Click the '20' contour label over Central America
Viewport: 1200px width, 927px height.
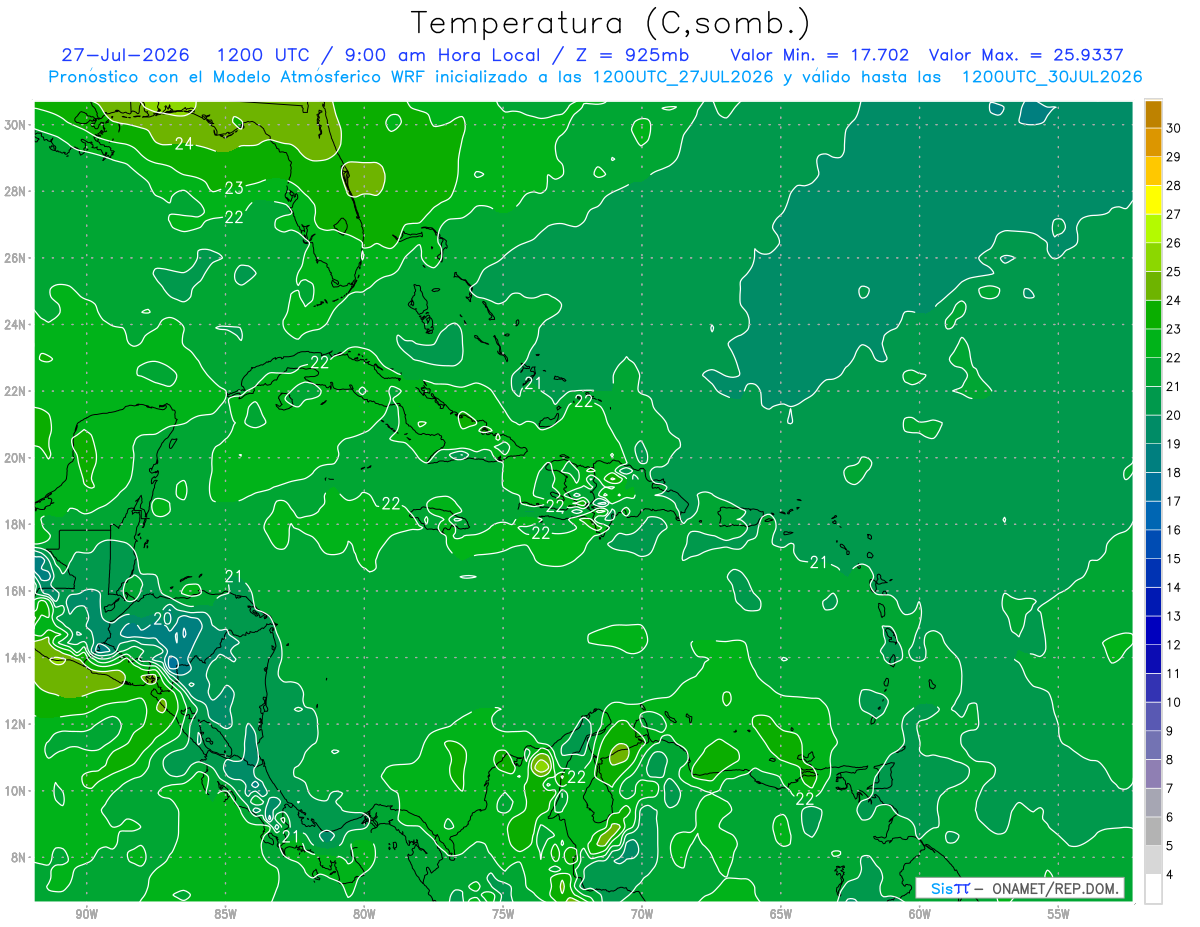(x=162, y=619)
